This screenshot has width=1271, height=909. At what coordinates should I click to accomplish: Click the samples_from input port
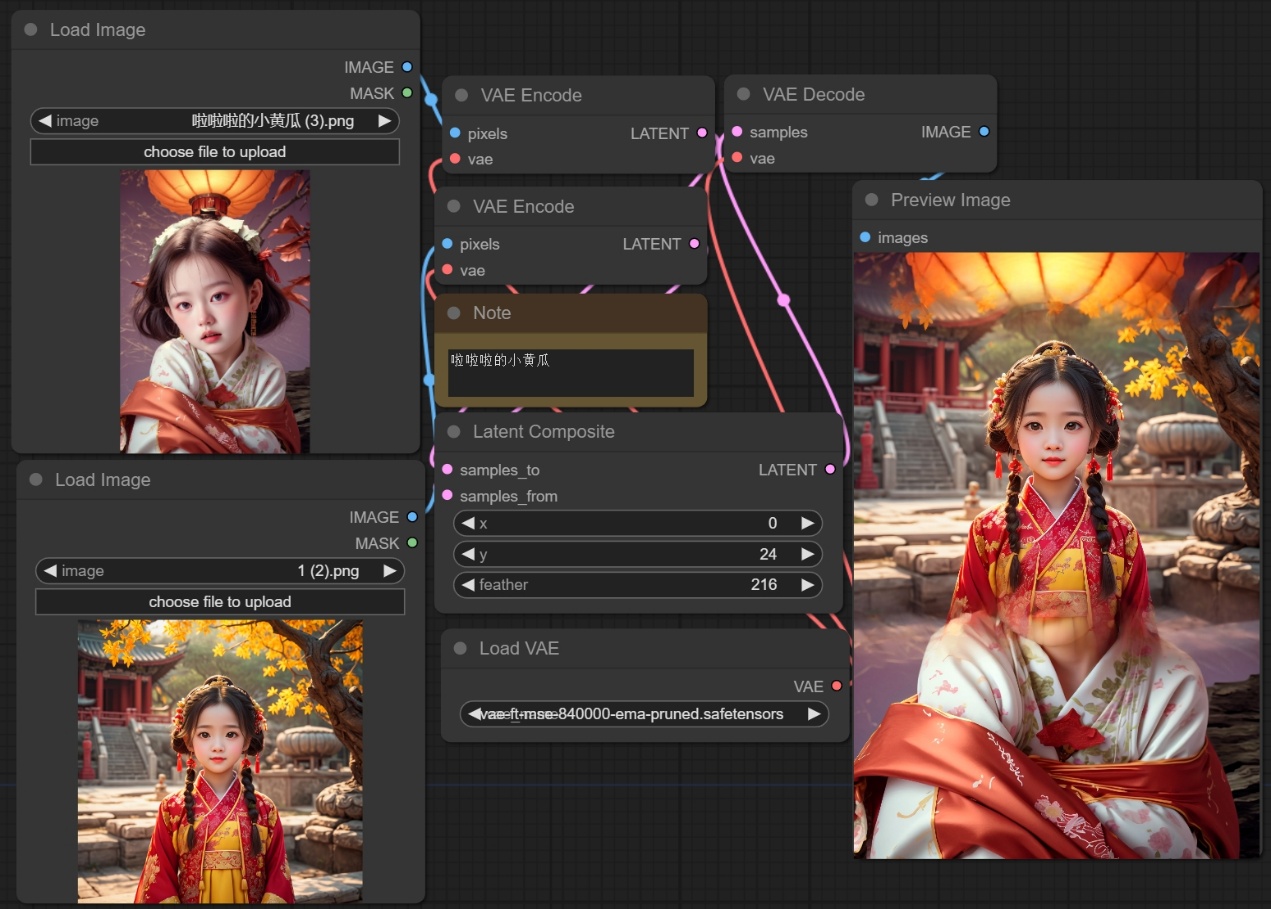pyautogui.click(x=447, y=496)
